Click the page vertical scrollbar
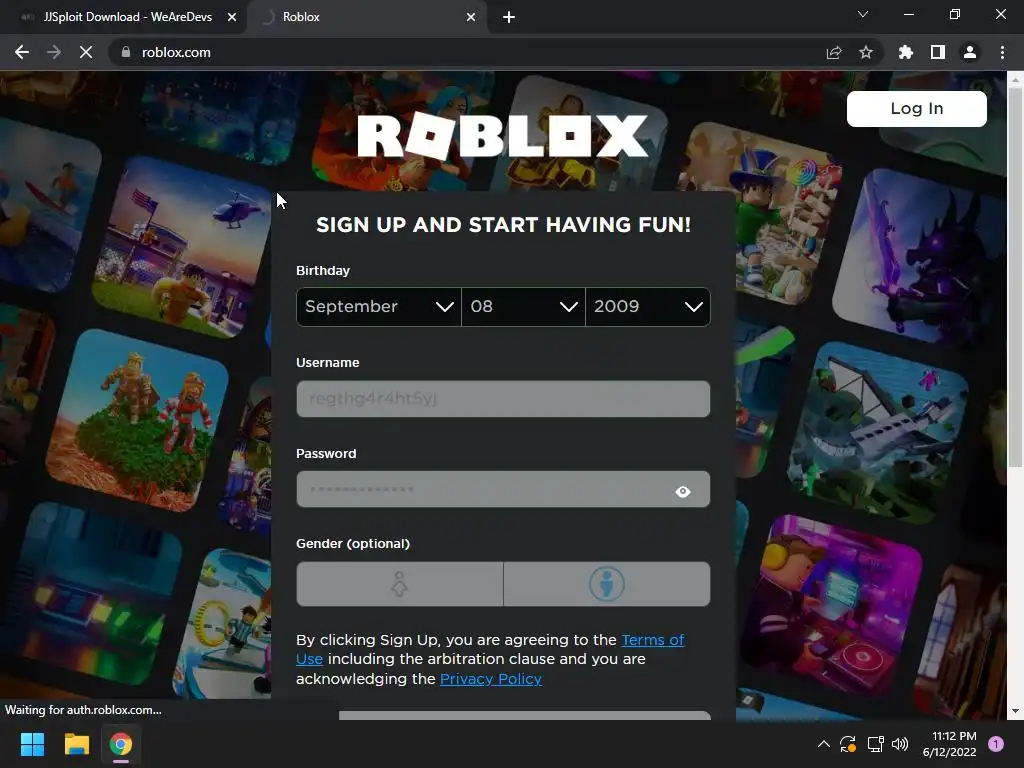This screenshot has width=1024, height=768. coord(1015,278)
